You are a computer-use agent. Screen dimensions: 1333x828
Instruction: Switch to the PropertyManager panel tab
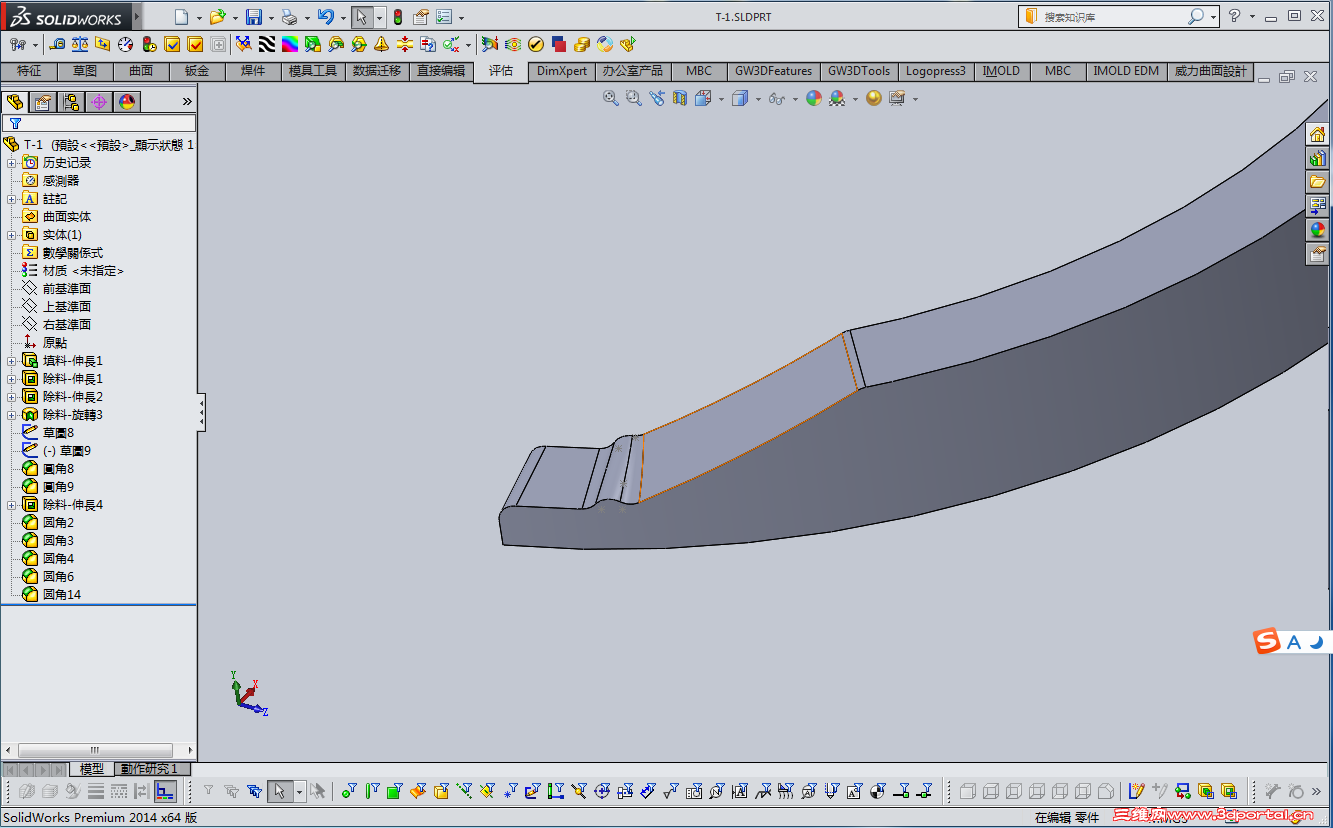click(x=43, y=102)
